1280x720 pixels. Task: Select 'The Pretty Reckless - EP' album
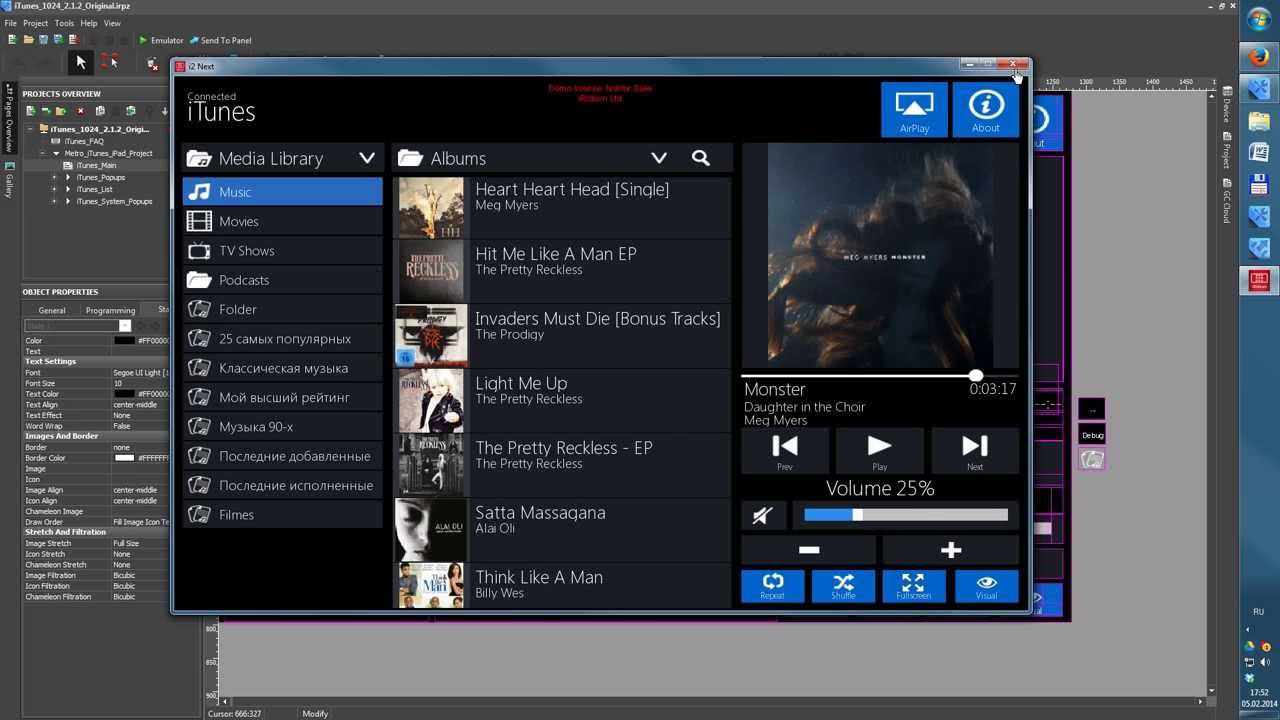pyautogui.click(x=563, y=465)
